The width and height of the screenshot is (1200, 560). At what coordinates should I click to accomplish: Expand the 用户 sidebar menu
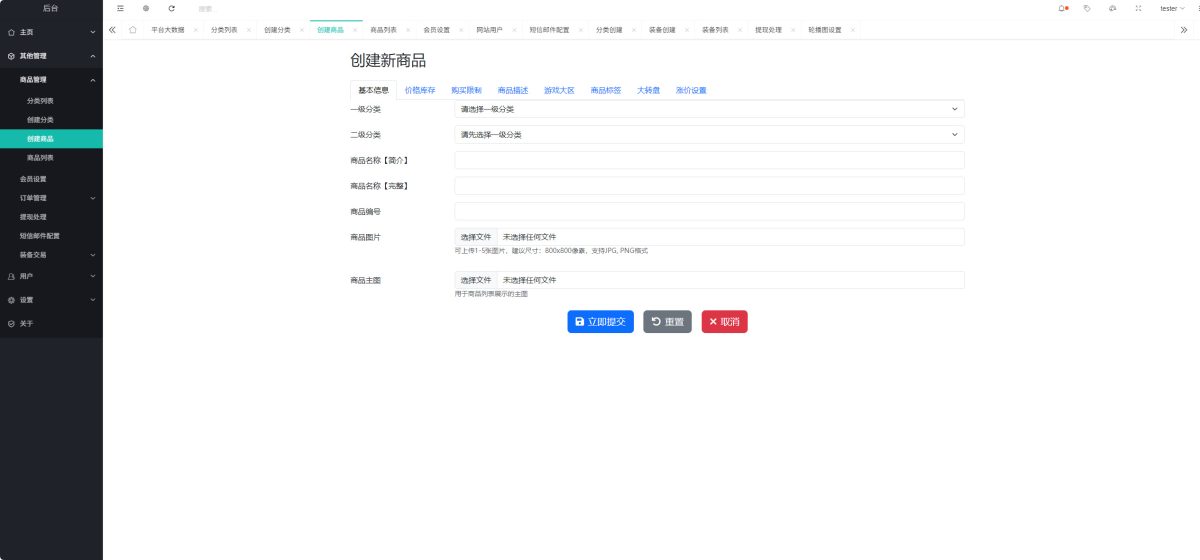tap(51, 276)
